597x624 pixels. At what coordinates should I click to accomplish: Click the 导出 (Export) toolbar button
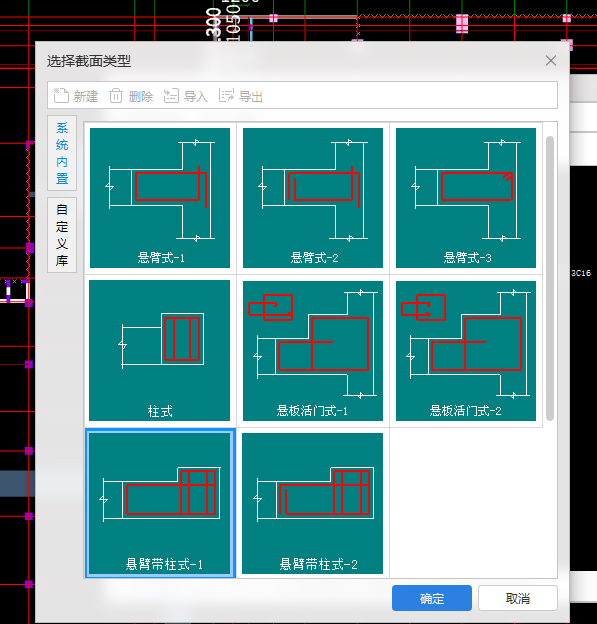point(241,96)
